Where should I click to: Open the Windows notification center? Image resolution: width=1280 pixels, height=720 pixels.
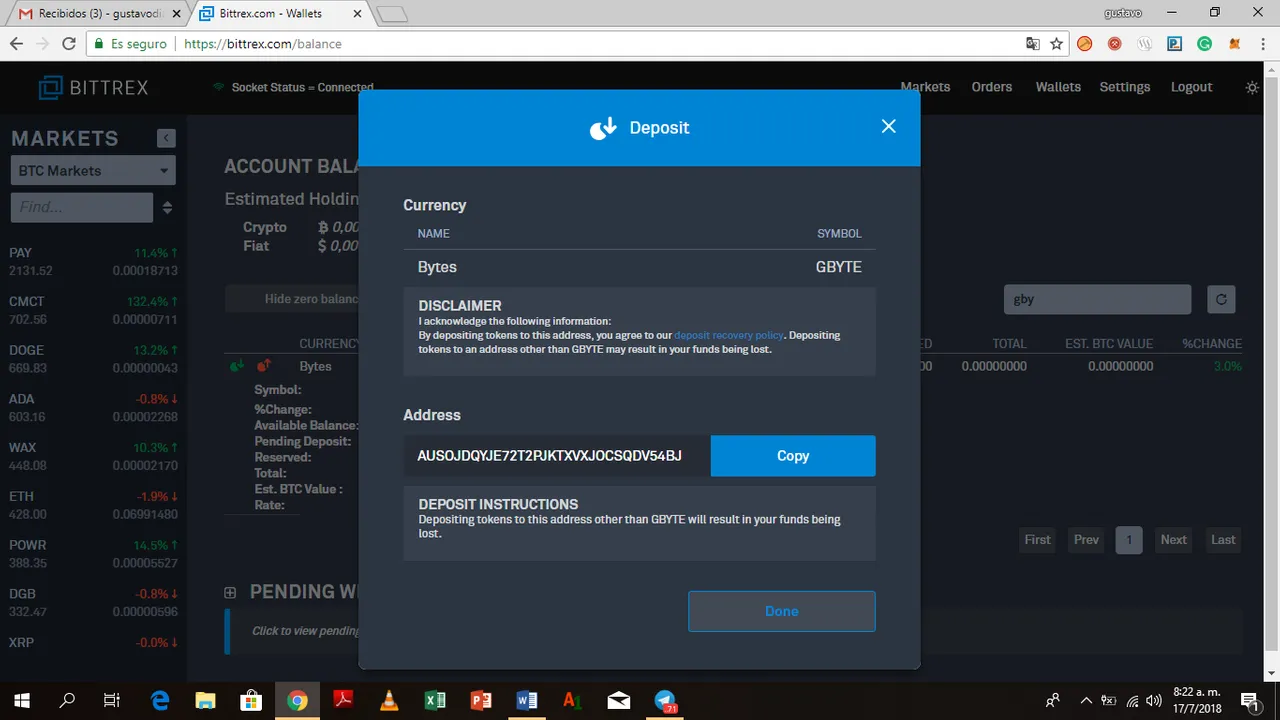[1249, 701]
